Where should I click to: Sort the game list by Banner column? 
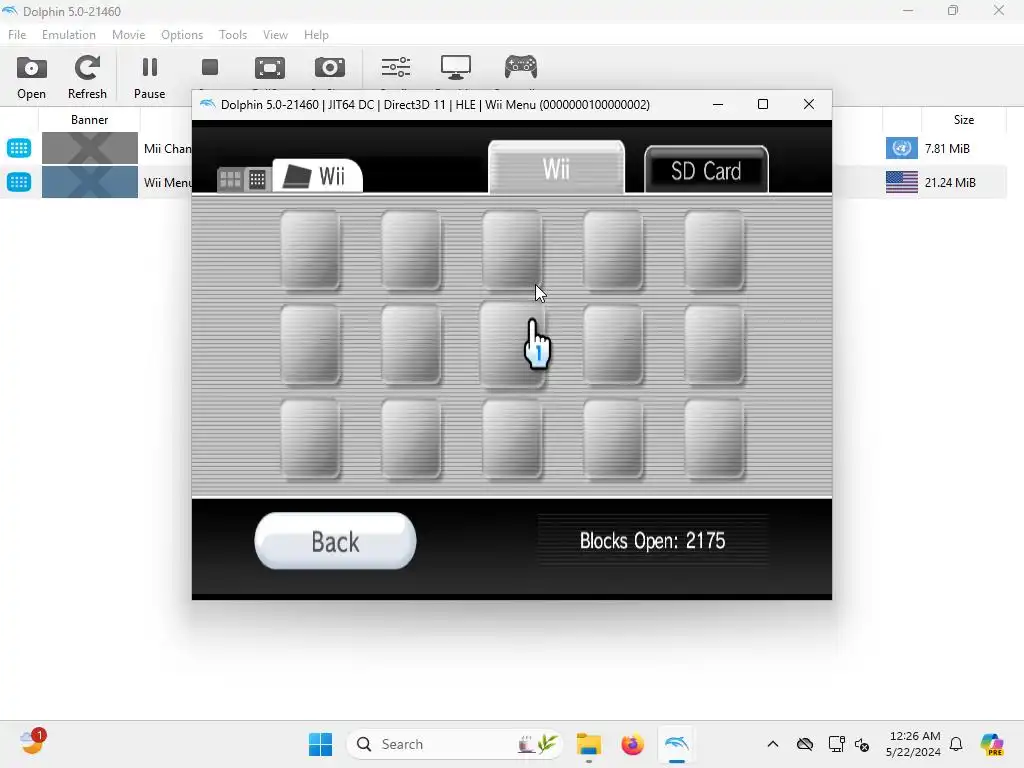(89, 120)
